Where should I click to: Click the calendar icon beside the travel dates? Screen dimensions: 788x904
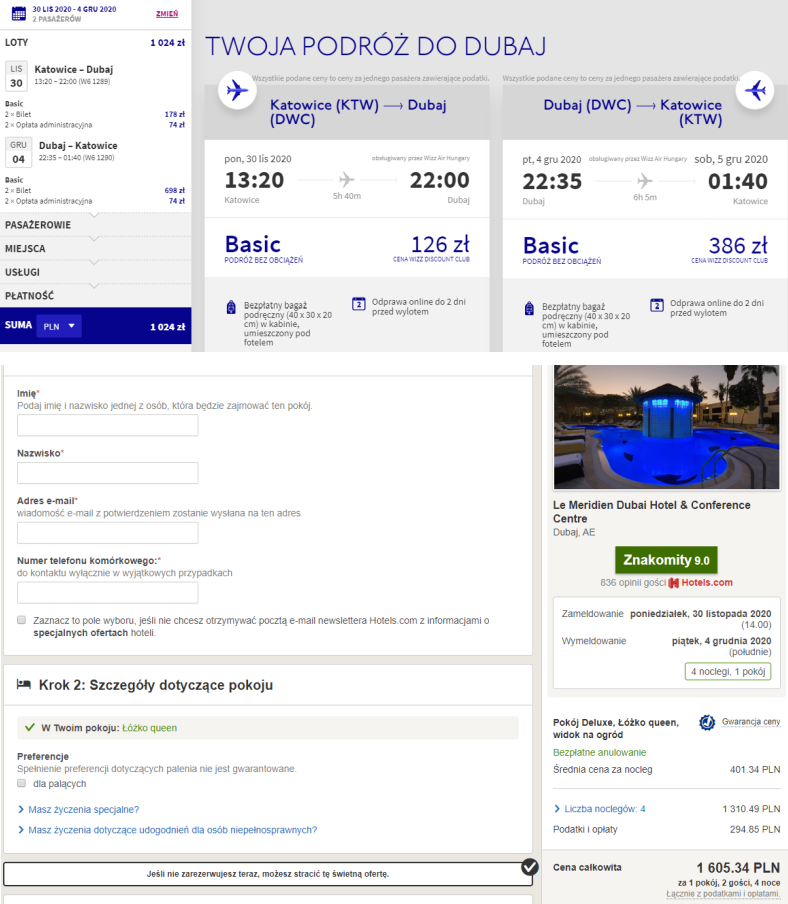tap(18, 13)
